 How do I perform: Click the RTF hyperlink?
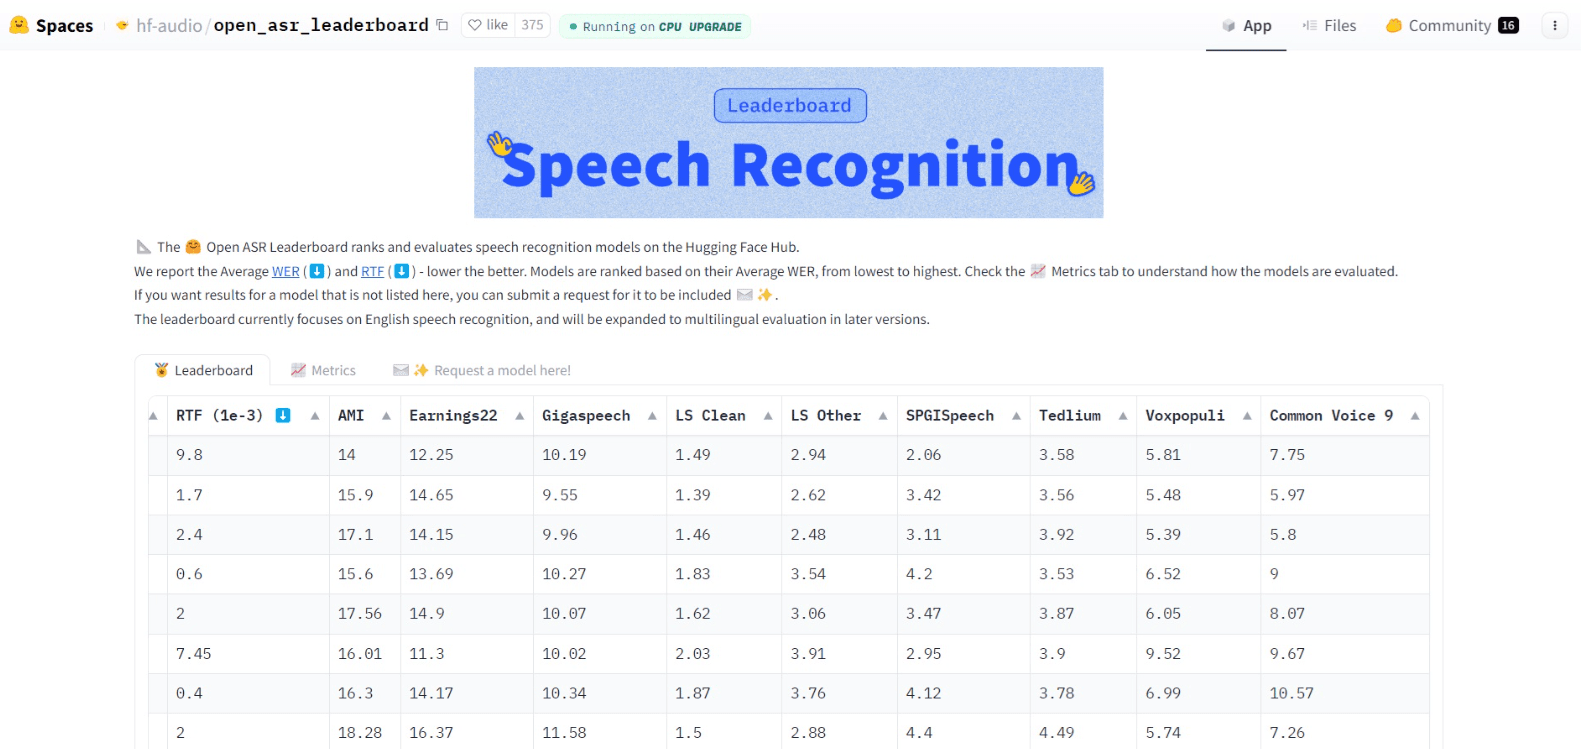[372, 271]
